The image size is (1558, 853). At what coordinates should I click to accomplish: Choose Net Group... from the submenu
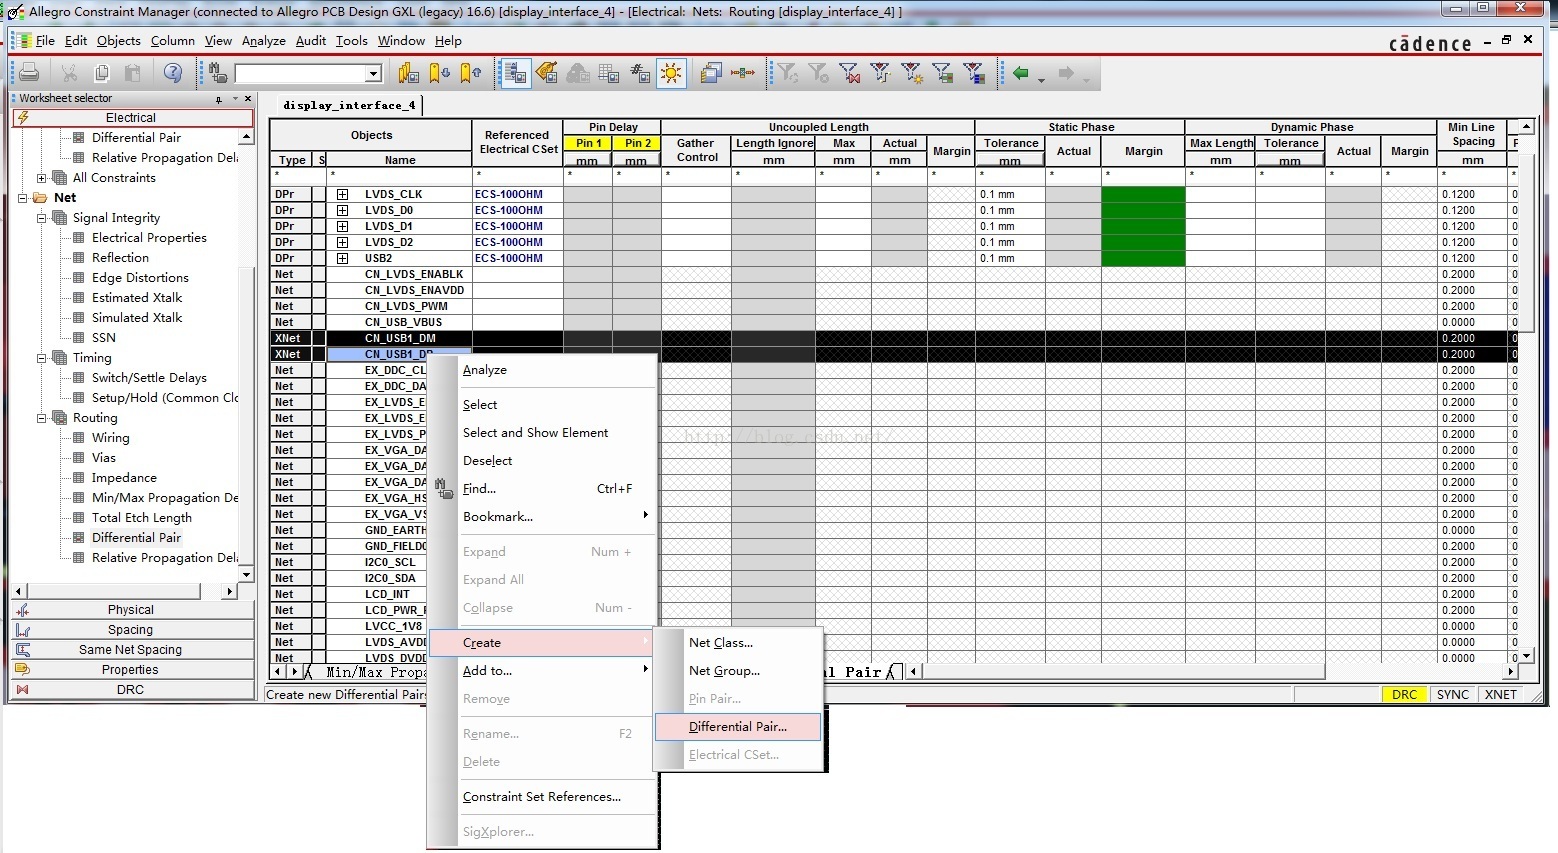click(x=725, y=671)
